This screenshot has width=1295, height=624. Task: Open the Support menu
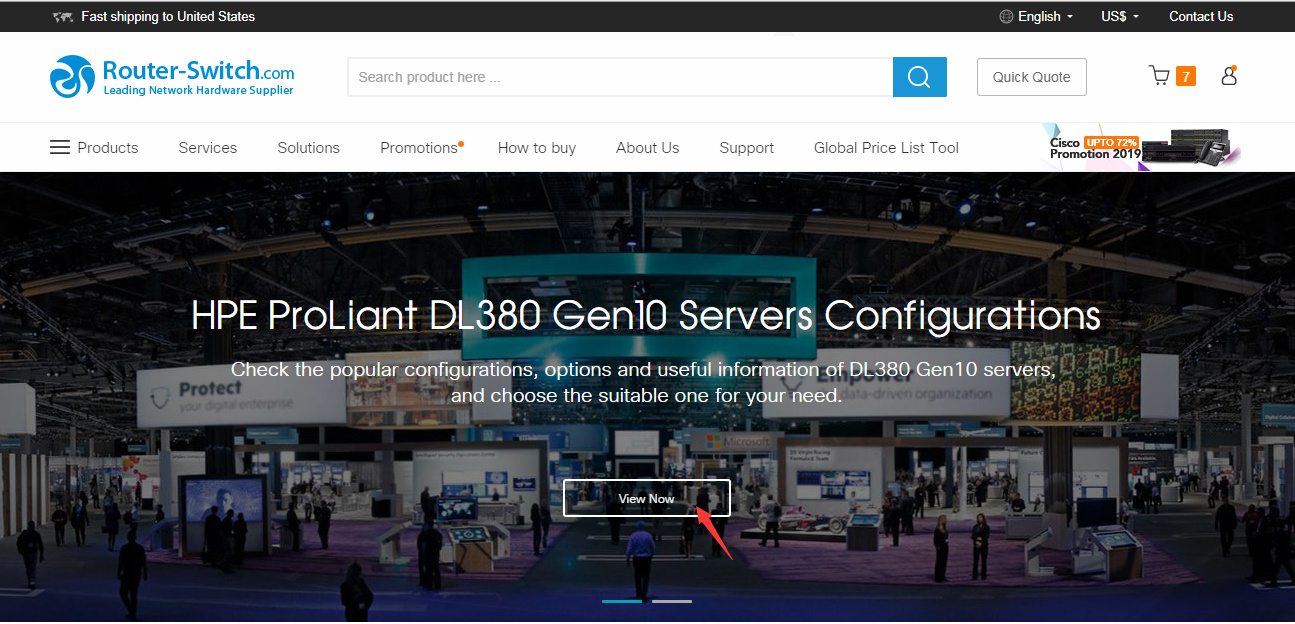[747, 147]
